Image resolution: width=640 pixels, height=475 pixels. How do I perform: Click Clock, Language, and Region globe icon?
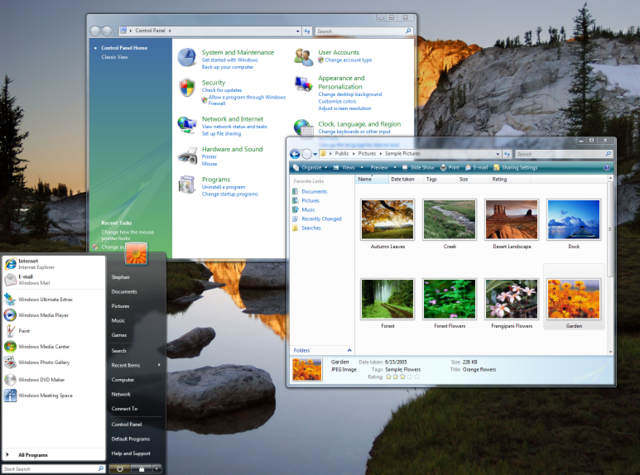pyautogui.click(x=303, y=127)
